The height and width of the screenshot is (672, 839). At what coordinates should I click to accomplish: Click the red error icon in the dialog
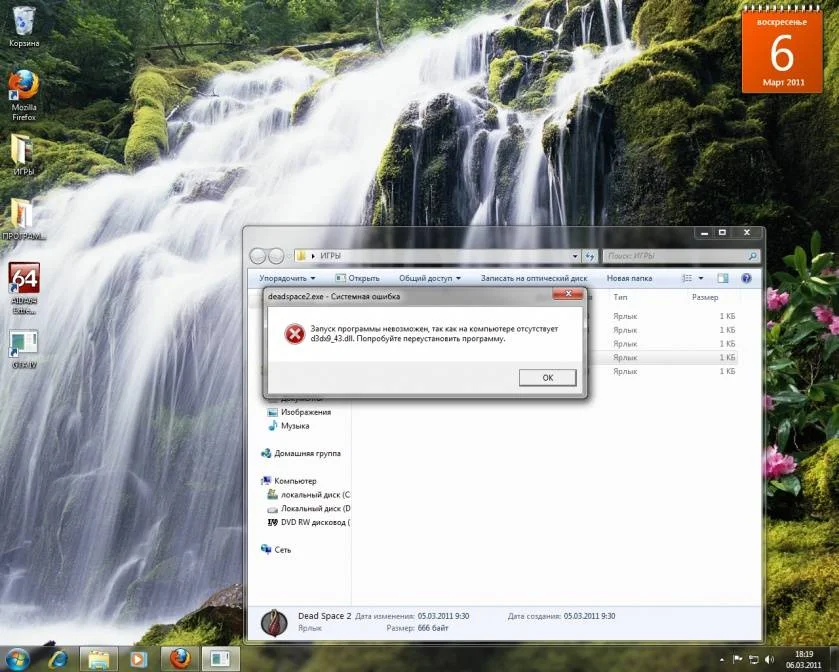(x=294, y=334)
